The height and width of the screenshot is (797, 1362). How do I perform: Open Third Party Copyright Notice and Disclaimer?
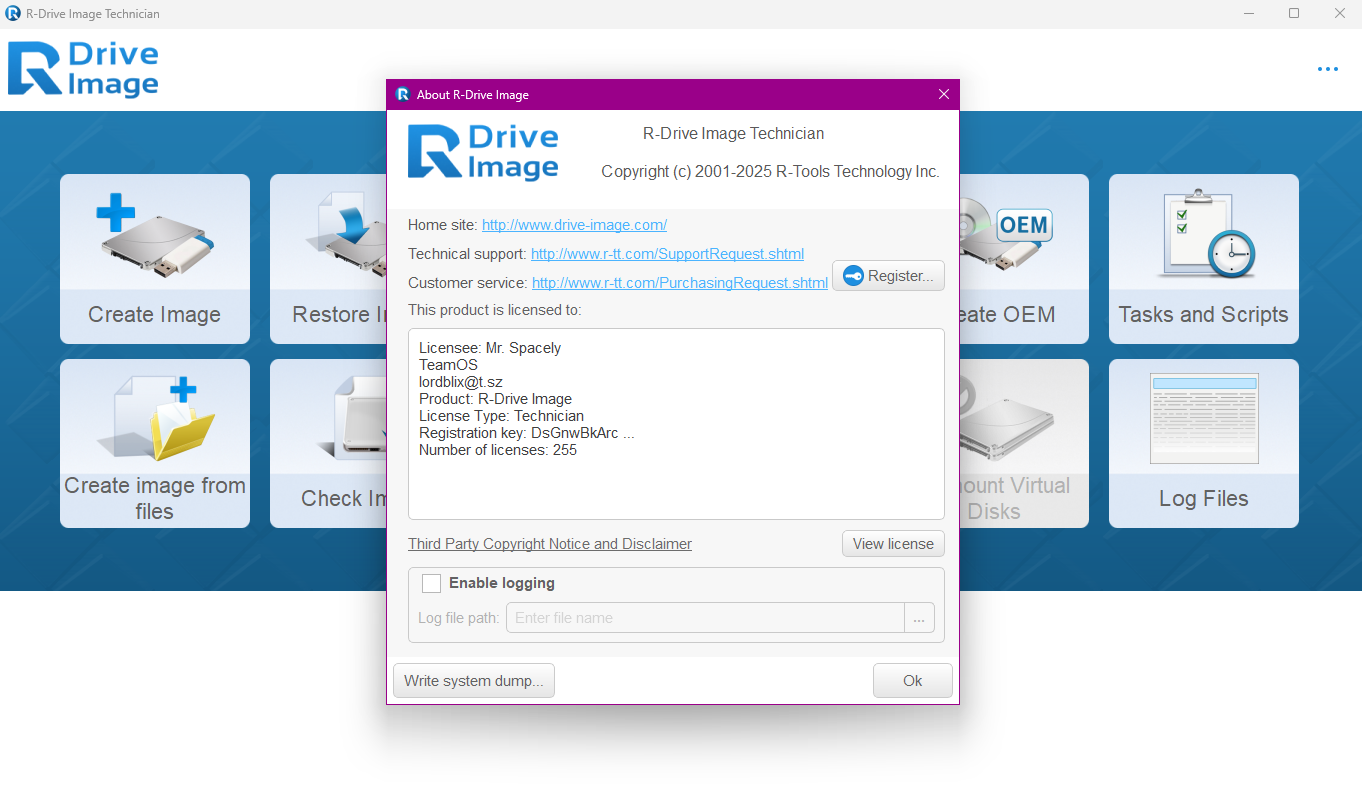(550, 544)
